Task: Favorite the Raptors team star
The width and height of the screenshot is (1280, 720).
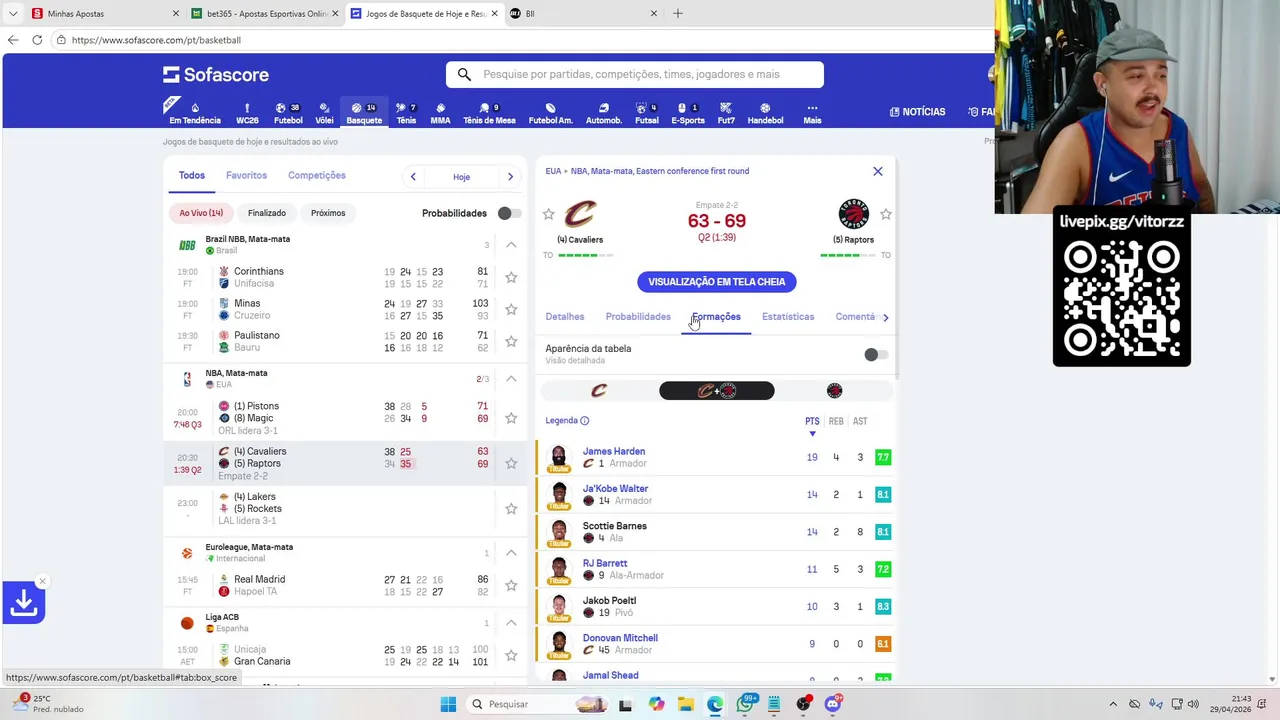Action: click(x=885, y=214)
